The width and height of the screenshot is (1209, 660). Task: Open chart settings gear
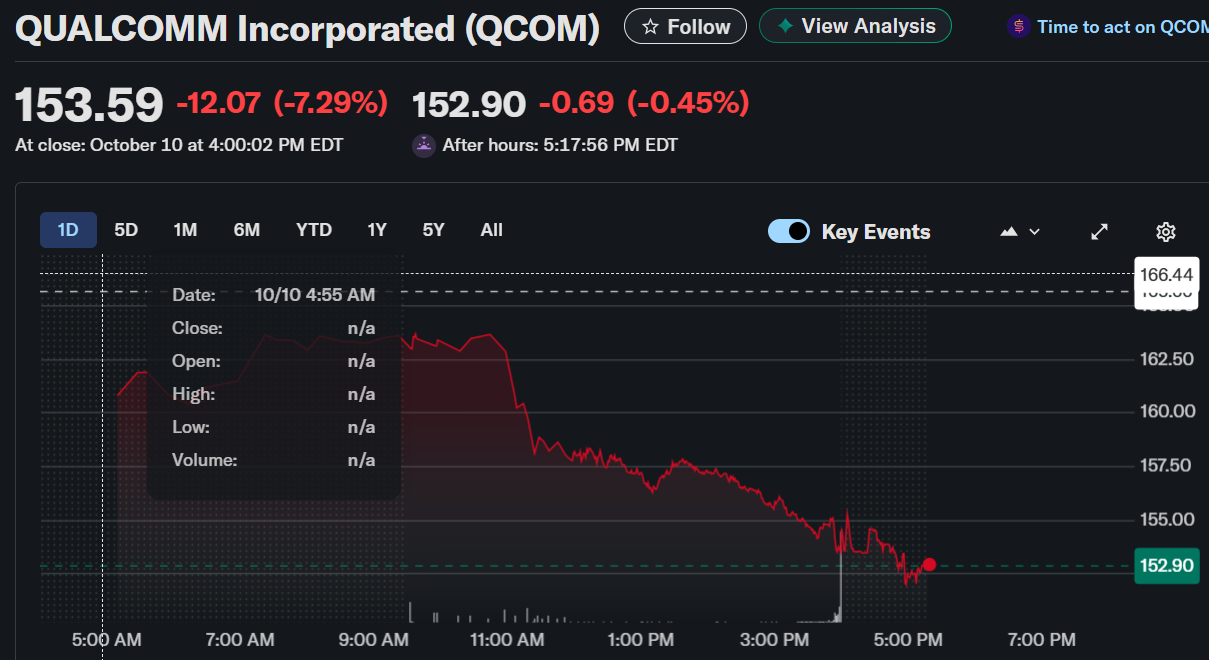point(1165,232)
